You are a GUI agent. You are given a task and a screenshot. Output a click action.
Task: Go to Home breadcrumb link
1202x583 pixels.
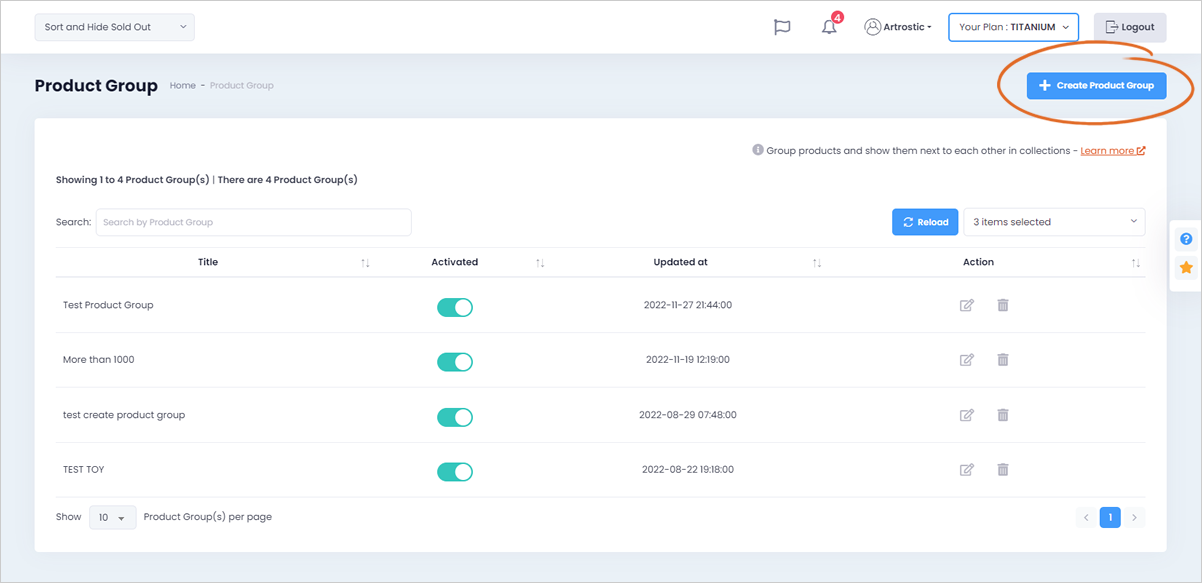pyautogui.click(x=182, y=86)
